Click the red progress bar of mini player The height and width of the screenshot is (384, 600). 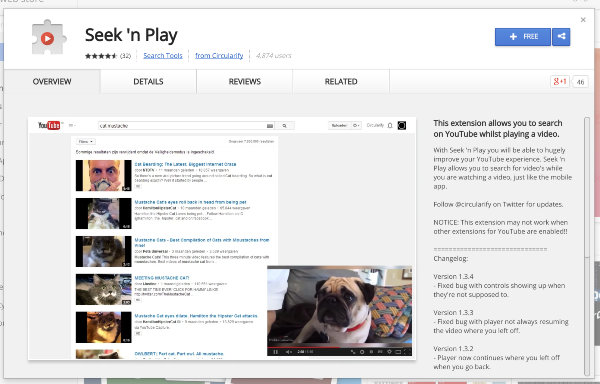(303, 347)
